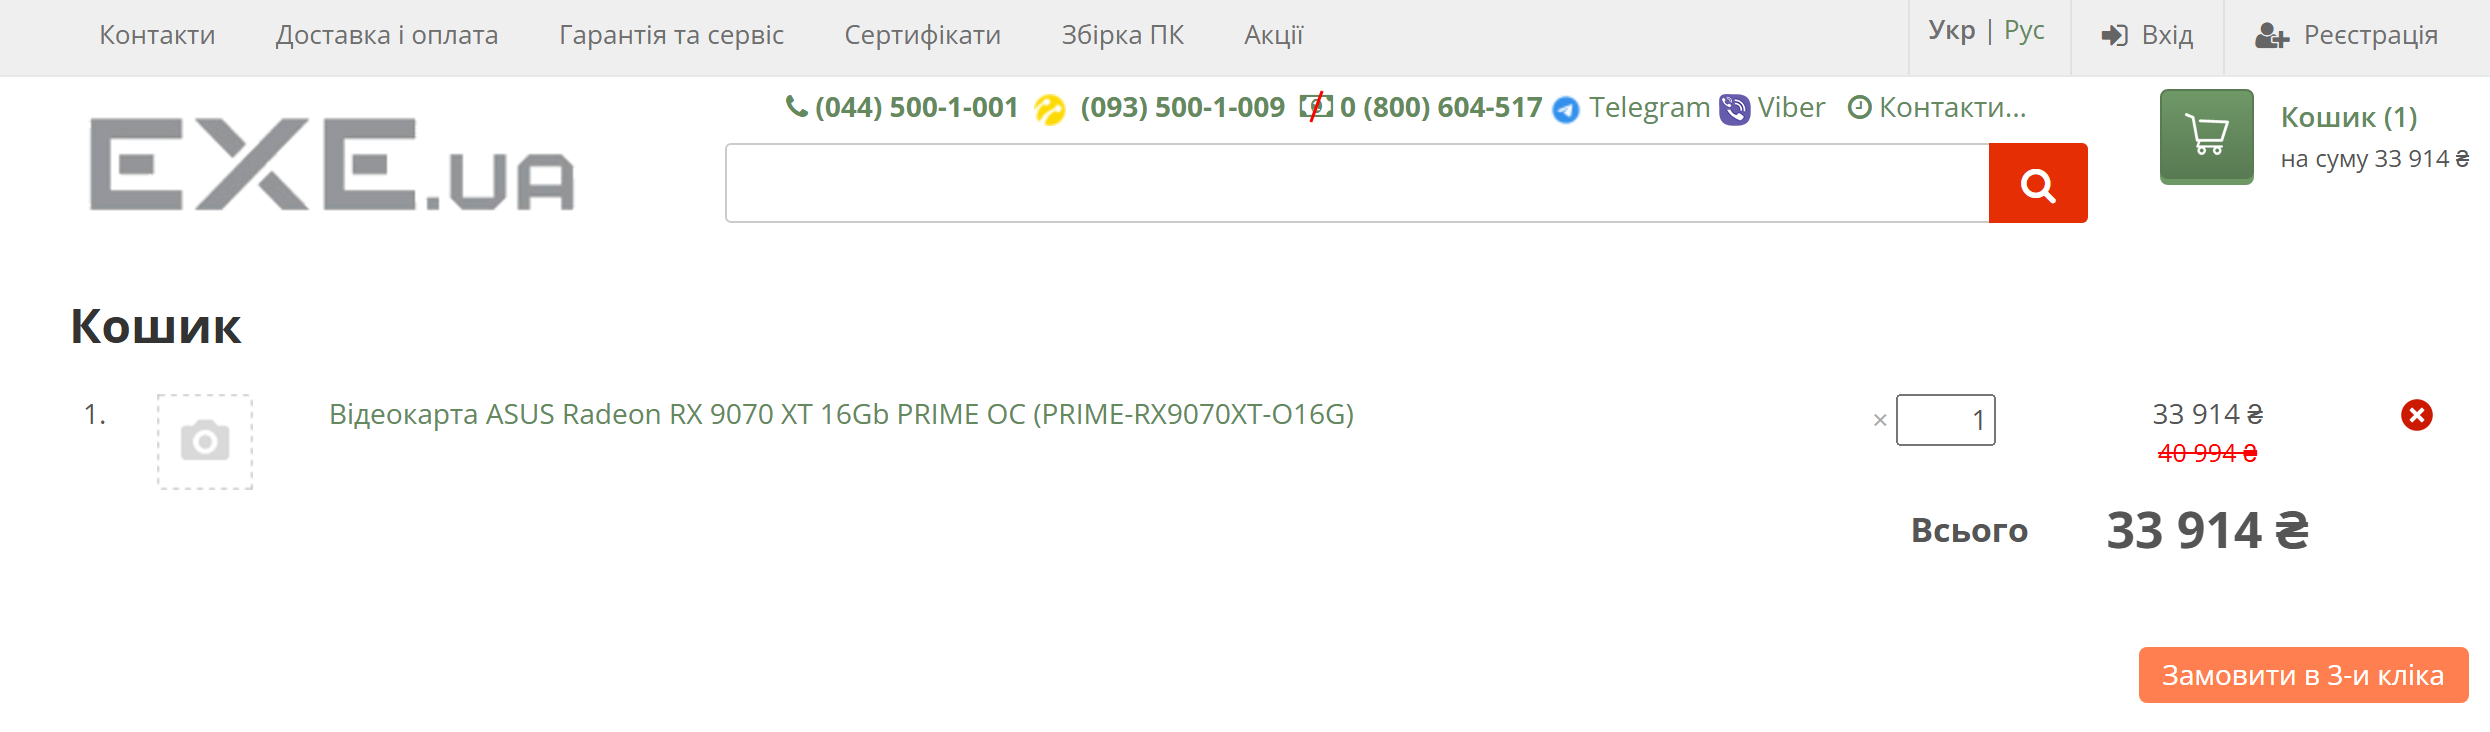This screenshot has width=2490, height=732.
Task: Expand the Контакти... clock link
Action: pyautogui.click(x=1937, y=107)
